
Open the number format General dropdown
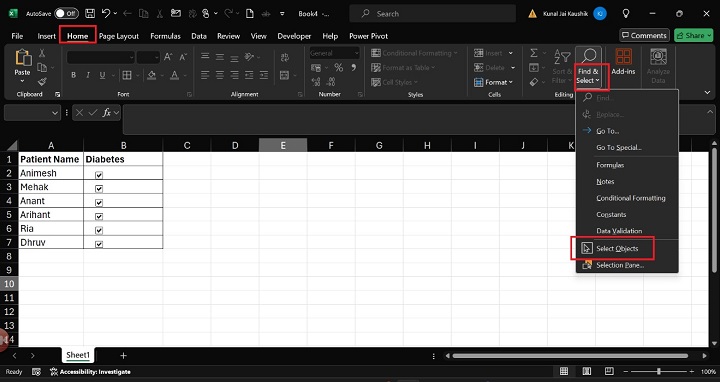coord(356,53)
